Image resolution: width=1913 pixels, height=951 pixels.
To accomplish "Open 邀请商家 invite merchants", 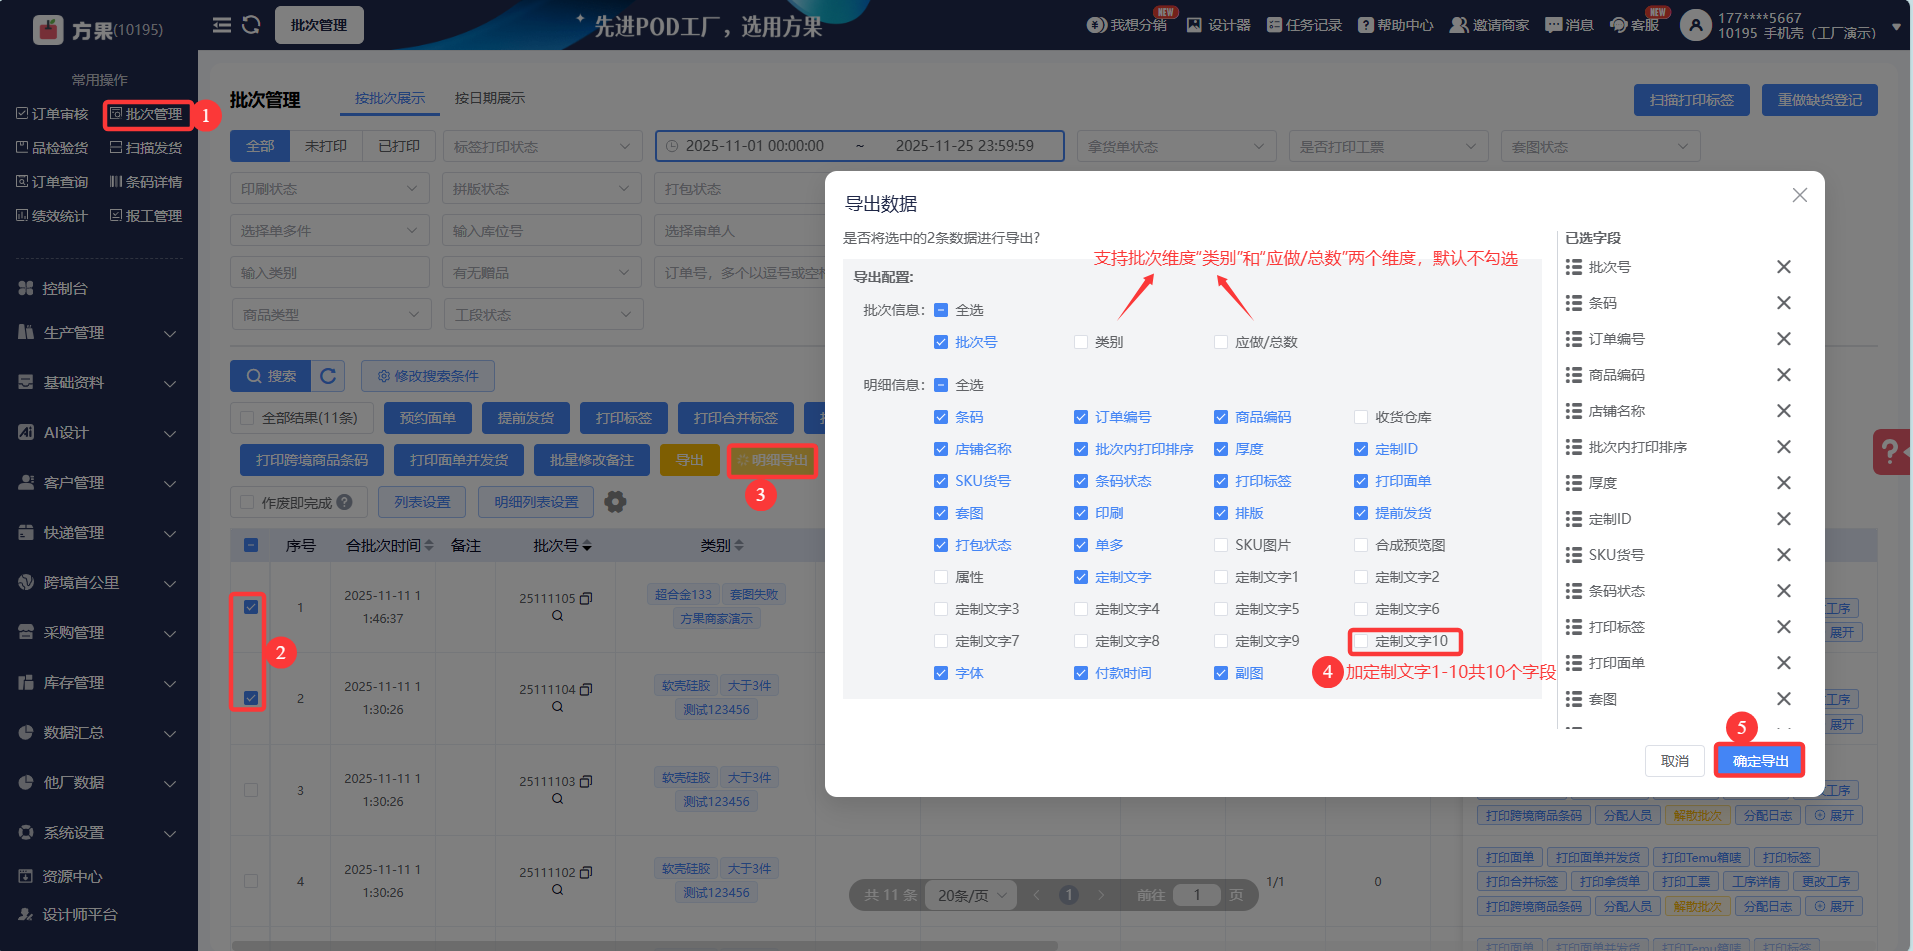I will 1489,25.
